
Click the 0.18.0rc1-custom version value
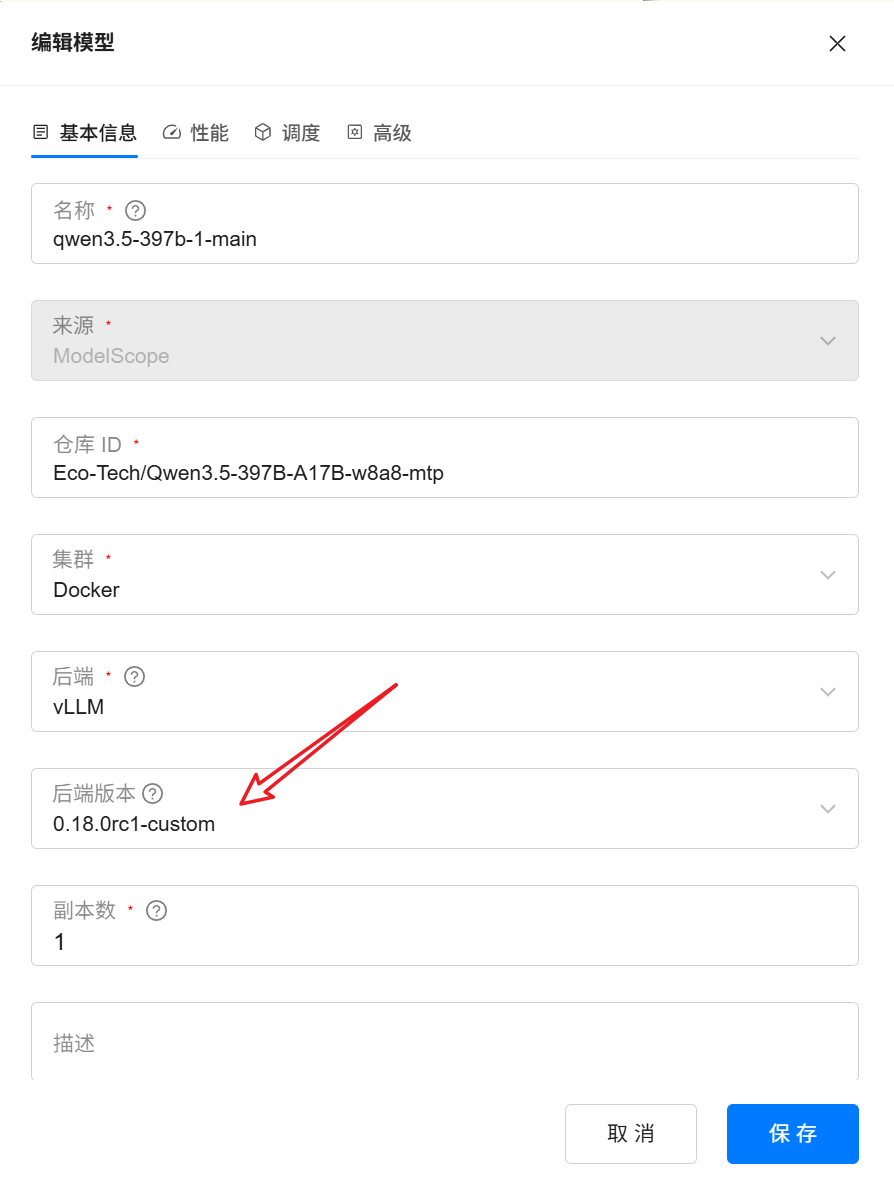(134, 825)
